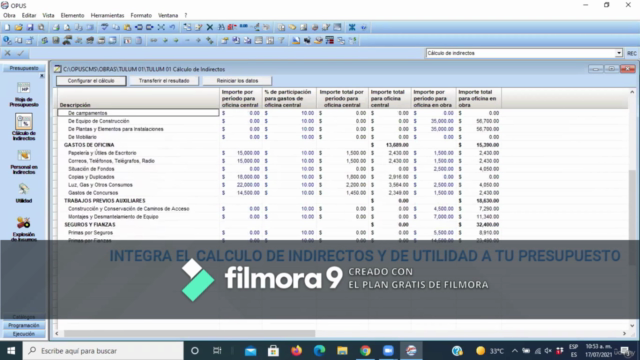Switch to the Presupuesto sidebar tab

click(x=24, y=68)
